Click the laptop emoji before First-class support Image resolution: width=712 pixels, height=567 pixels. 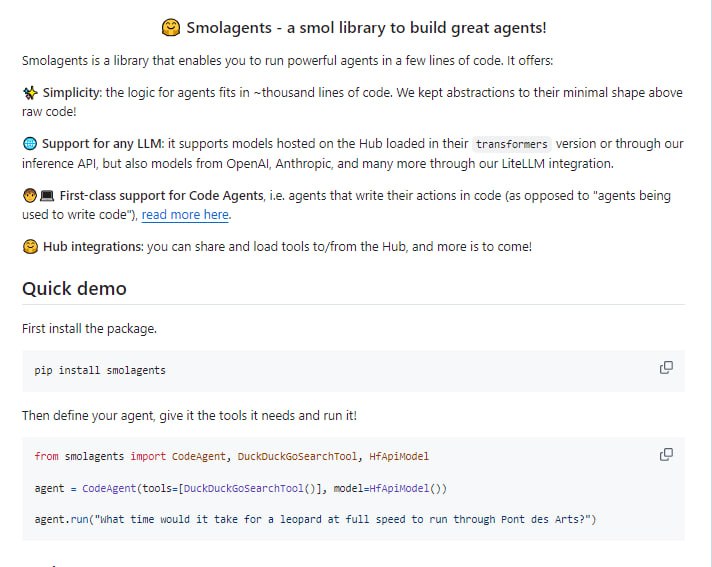47,196
